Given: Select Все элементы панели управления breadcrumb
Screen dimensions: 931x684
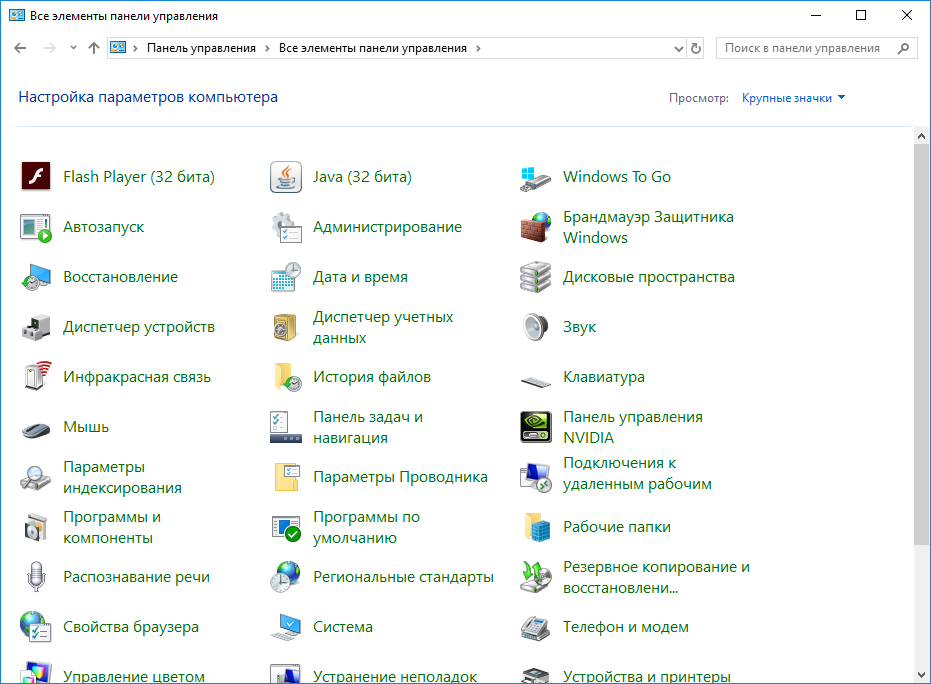Looking at the screenshot, I should pyautogui.click(x=373, y=49).
